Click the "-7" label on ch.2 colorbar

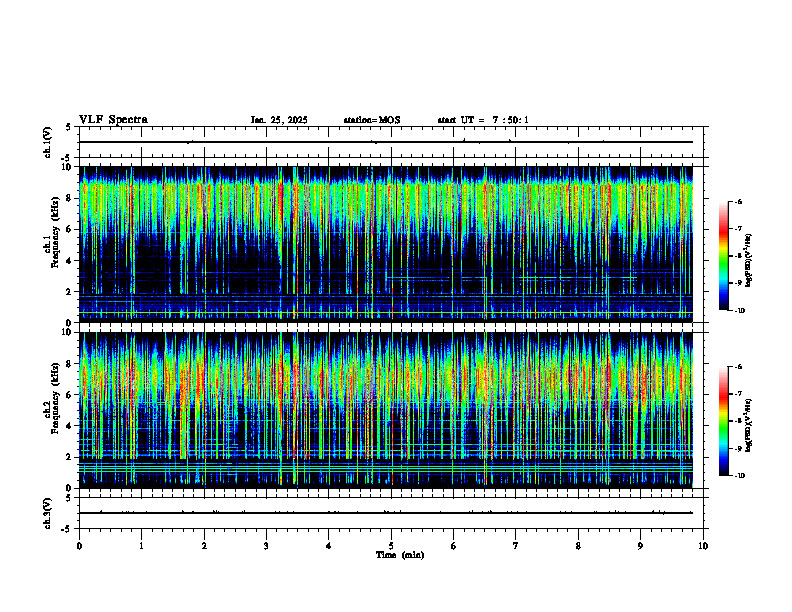point(738,394)
